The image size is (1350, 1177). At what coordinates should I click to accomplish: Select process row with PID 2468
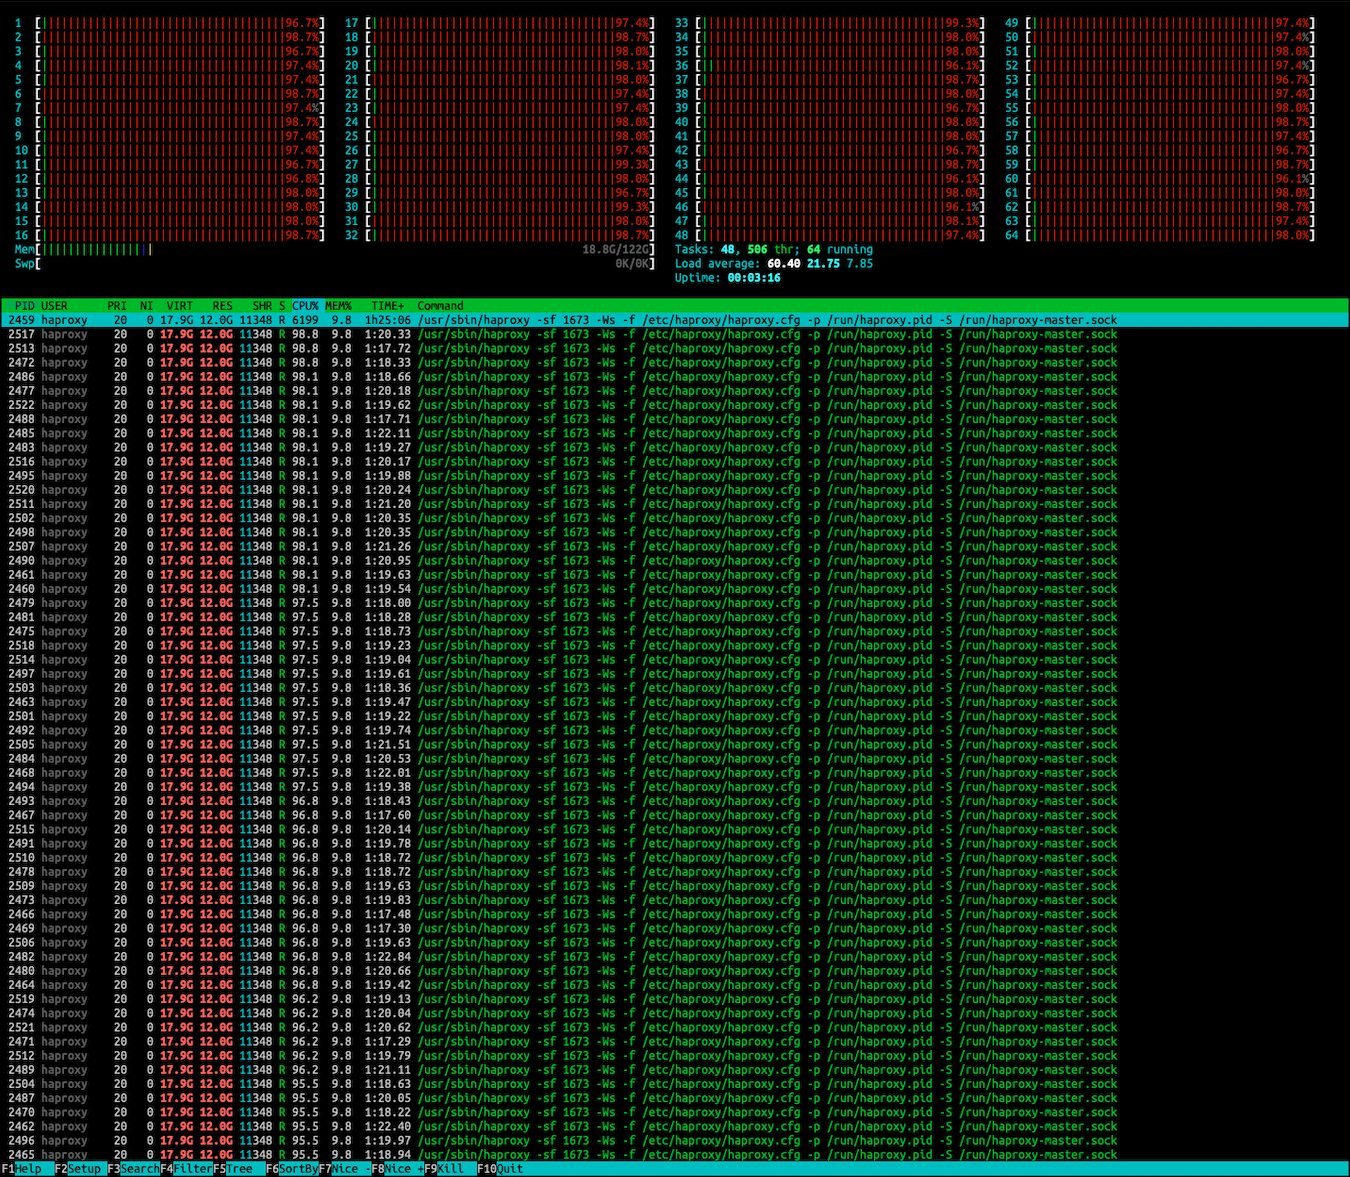point(674,773)
